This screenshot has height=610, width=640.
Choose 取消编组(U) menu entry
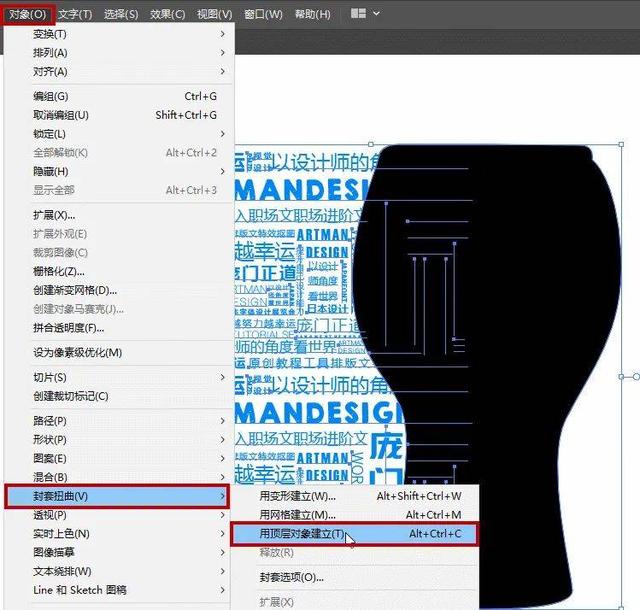(118, 115)
